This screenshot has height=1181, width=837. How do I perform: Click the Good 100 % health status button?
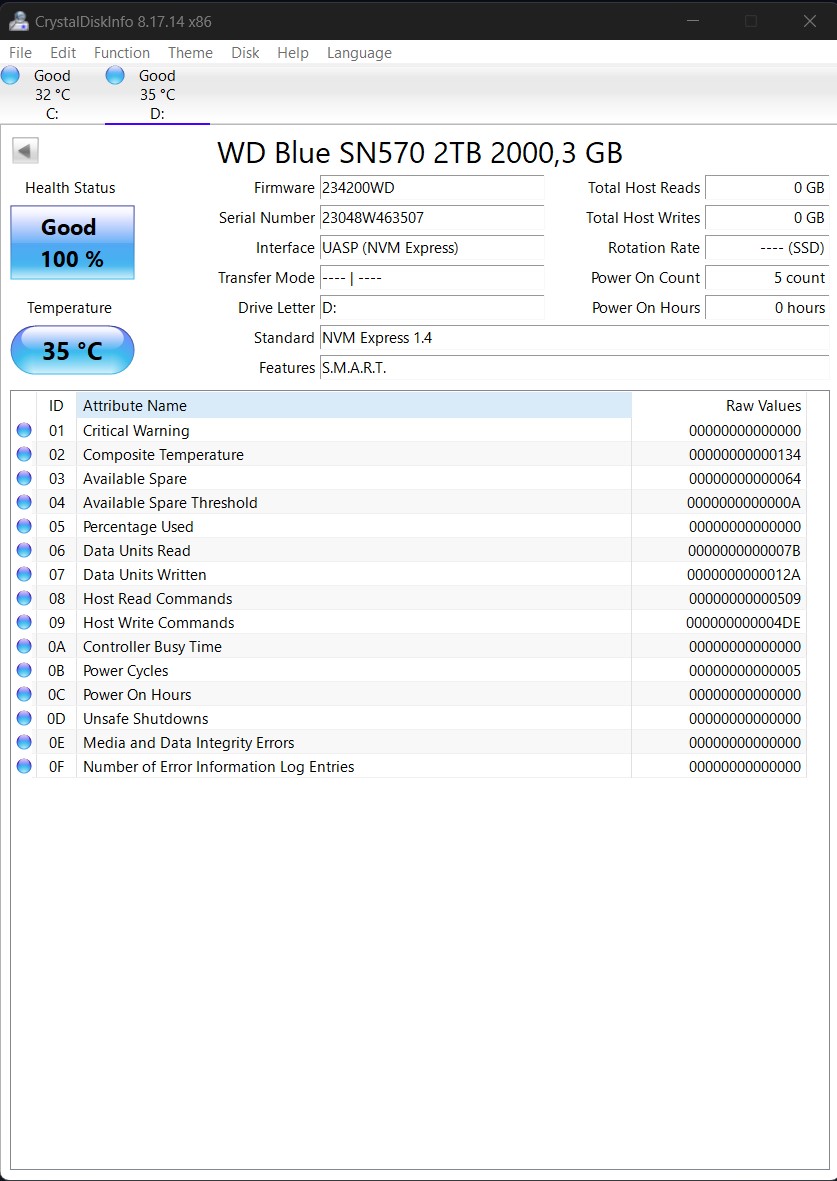[x=72, y=243]
